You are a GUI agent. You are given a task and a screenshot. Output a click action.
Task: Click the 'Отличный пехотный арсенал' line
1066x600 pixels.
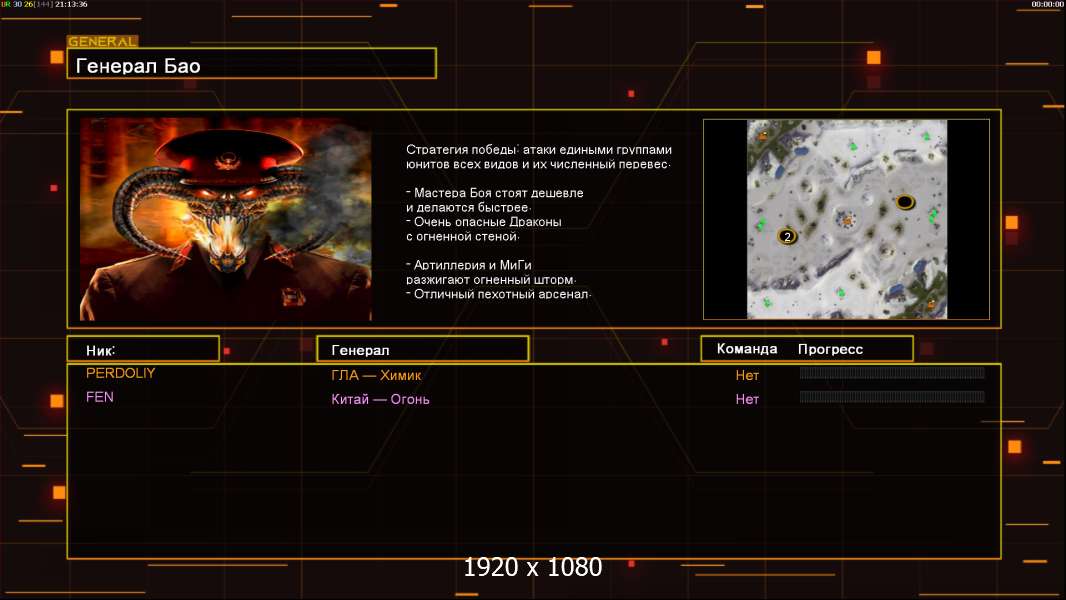tap(499, 294)
